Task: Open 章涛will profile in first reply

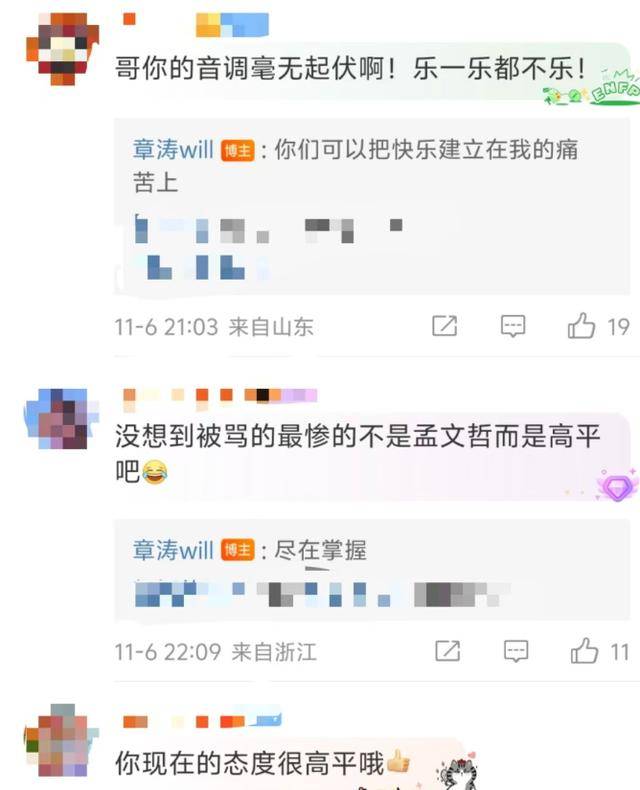Action: click(x=173, y=150)
